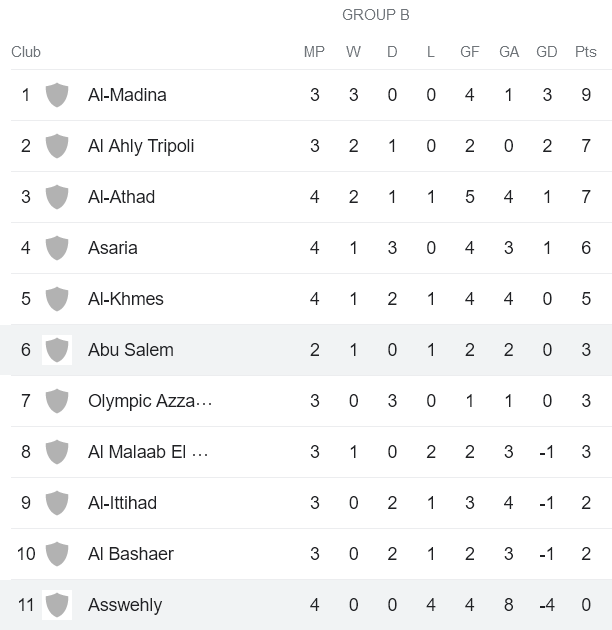
Task: Click the GROUP B heading
Action: (x=376, y=15)
